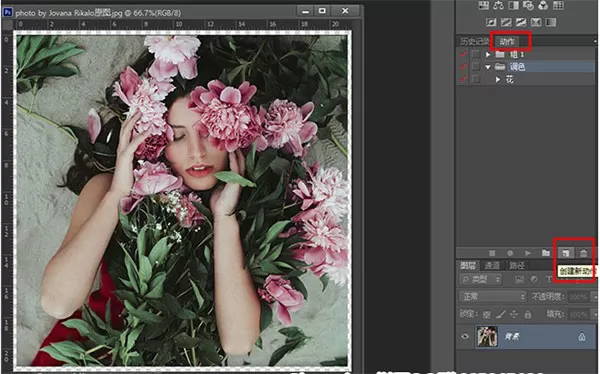Add a Color Balance adjustment with the scales icon
Viewport: 600px width, 374px height.
point(499,5)
